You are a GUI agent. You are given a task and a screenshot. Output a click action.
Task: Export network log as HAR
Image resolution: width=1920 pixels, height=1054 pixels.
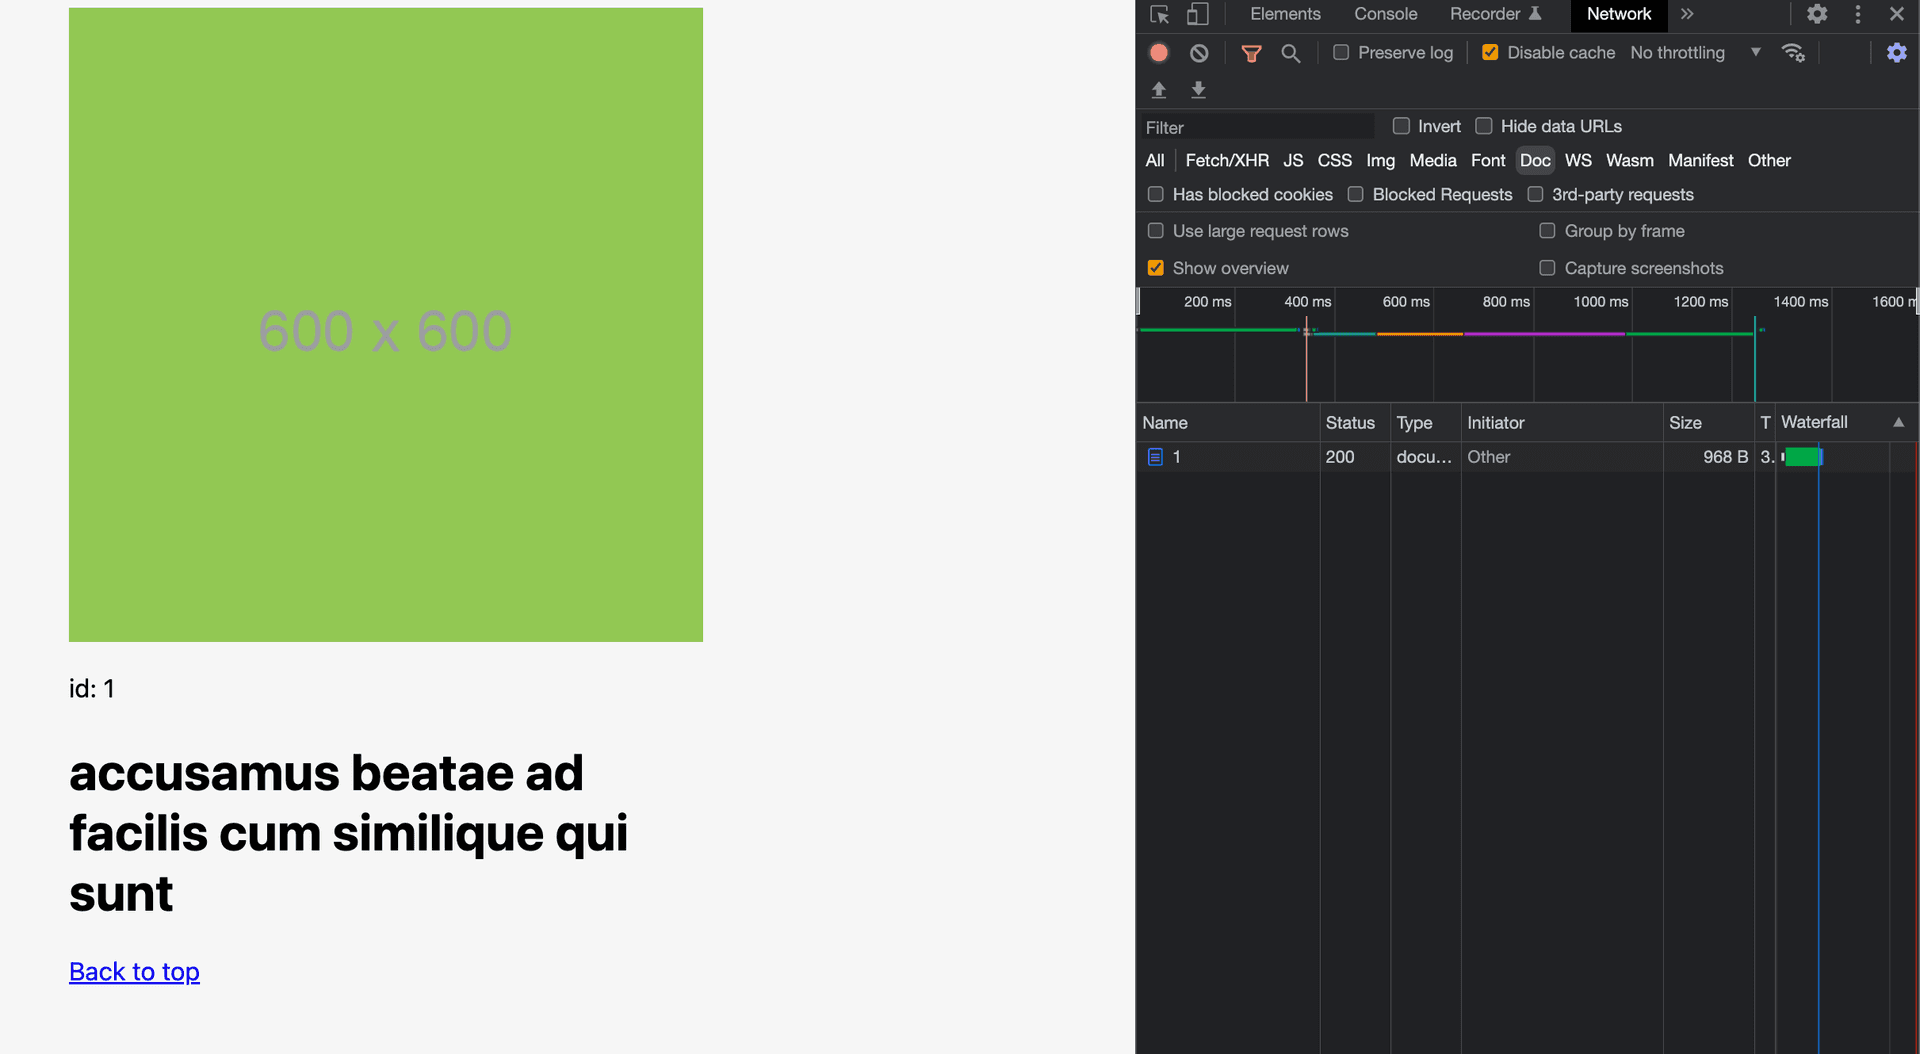point(1199,90)
